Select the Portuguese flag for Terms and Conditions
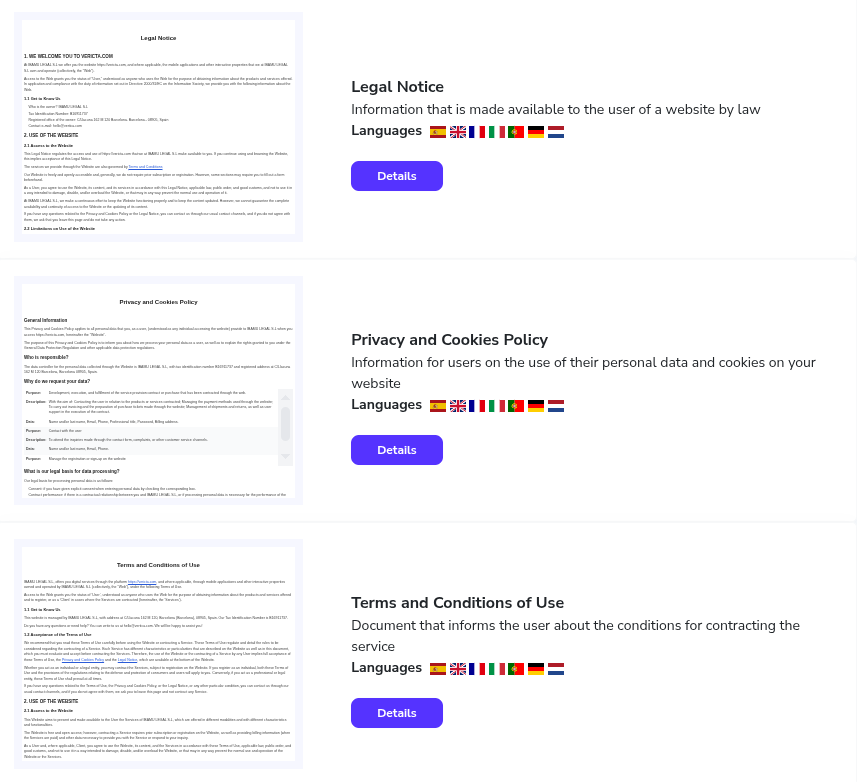The width and height of the screenshot is (857, 782). [516, 669]
